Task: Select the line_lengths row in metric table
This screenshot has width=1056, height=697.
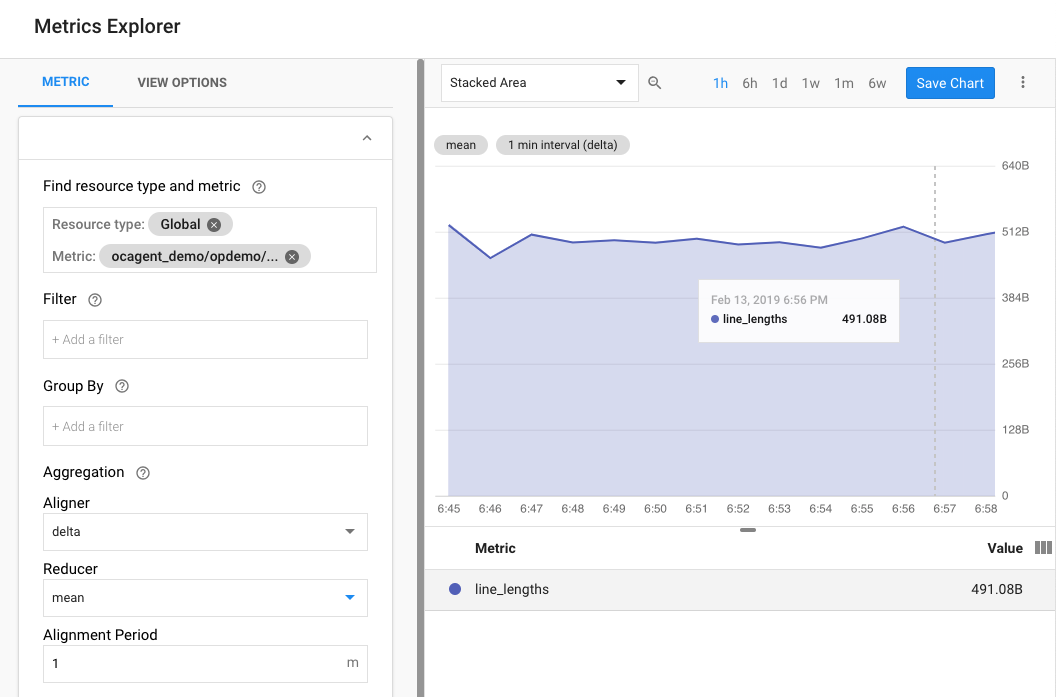Action: pyautogui.click(x=739, y=590)
